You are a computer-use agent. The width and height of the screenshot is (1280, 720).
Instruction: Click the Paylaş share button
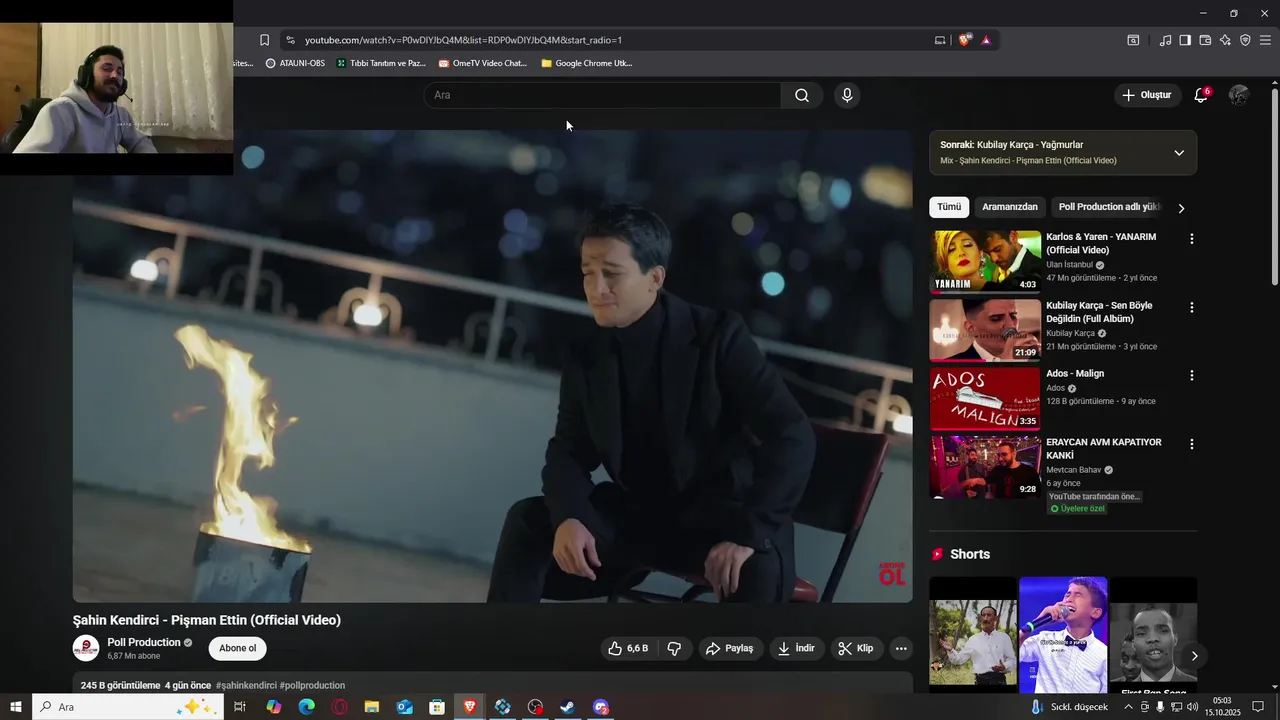(x=730, y=648)
